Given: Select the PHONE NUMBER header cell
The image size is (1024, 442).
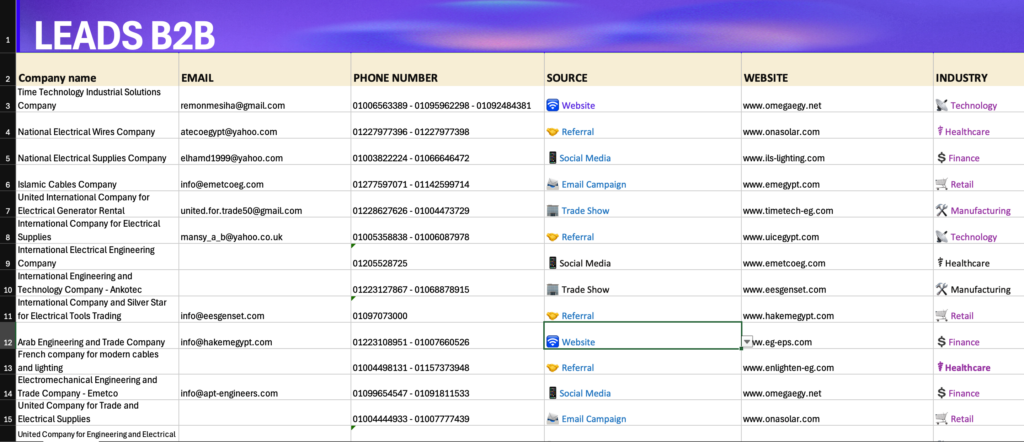Looking at the screenshot, I should (x=447, y=69).
